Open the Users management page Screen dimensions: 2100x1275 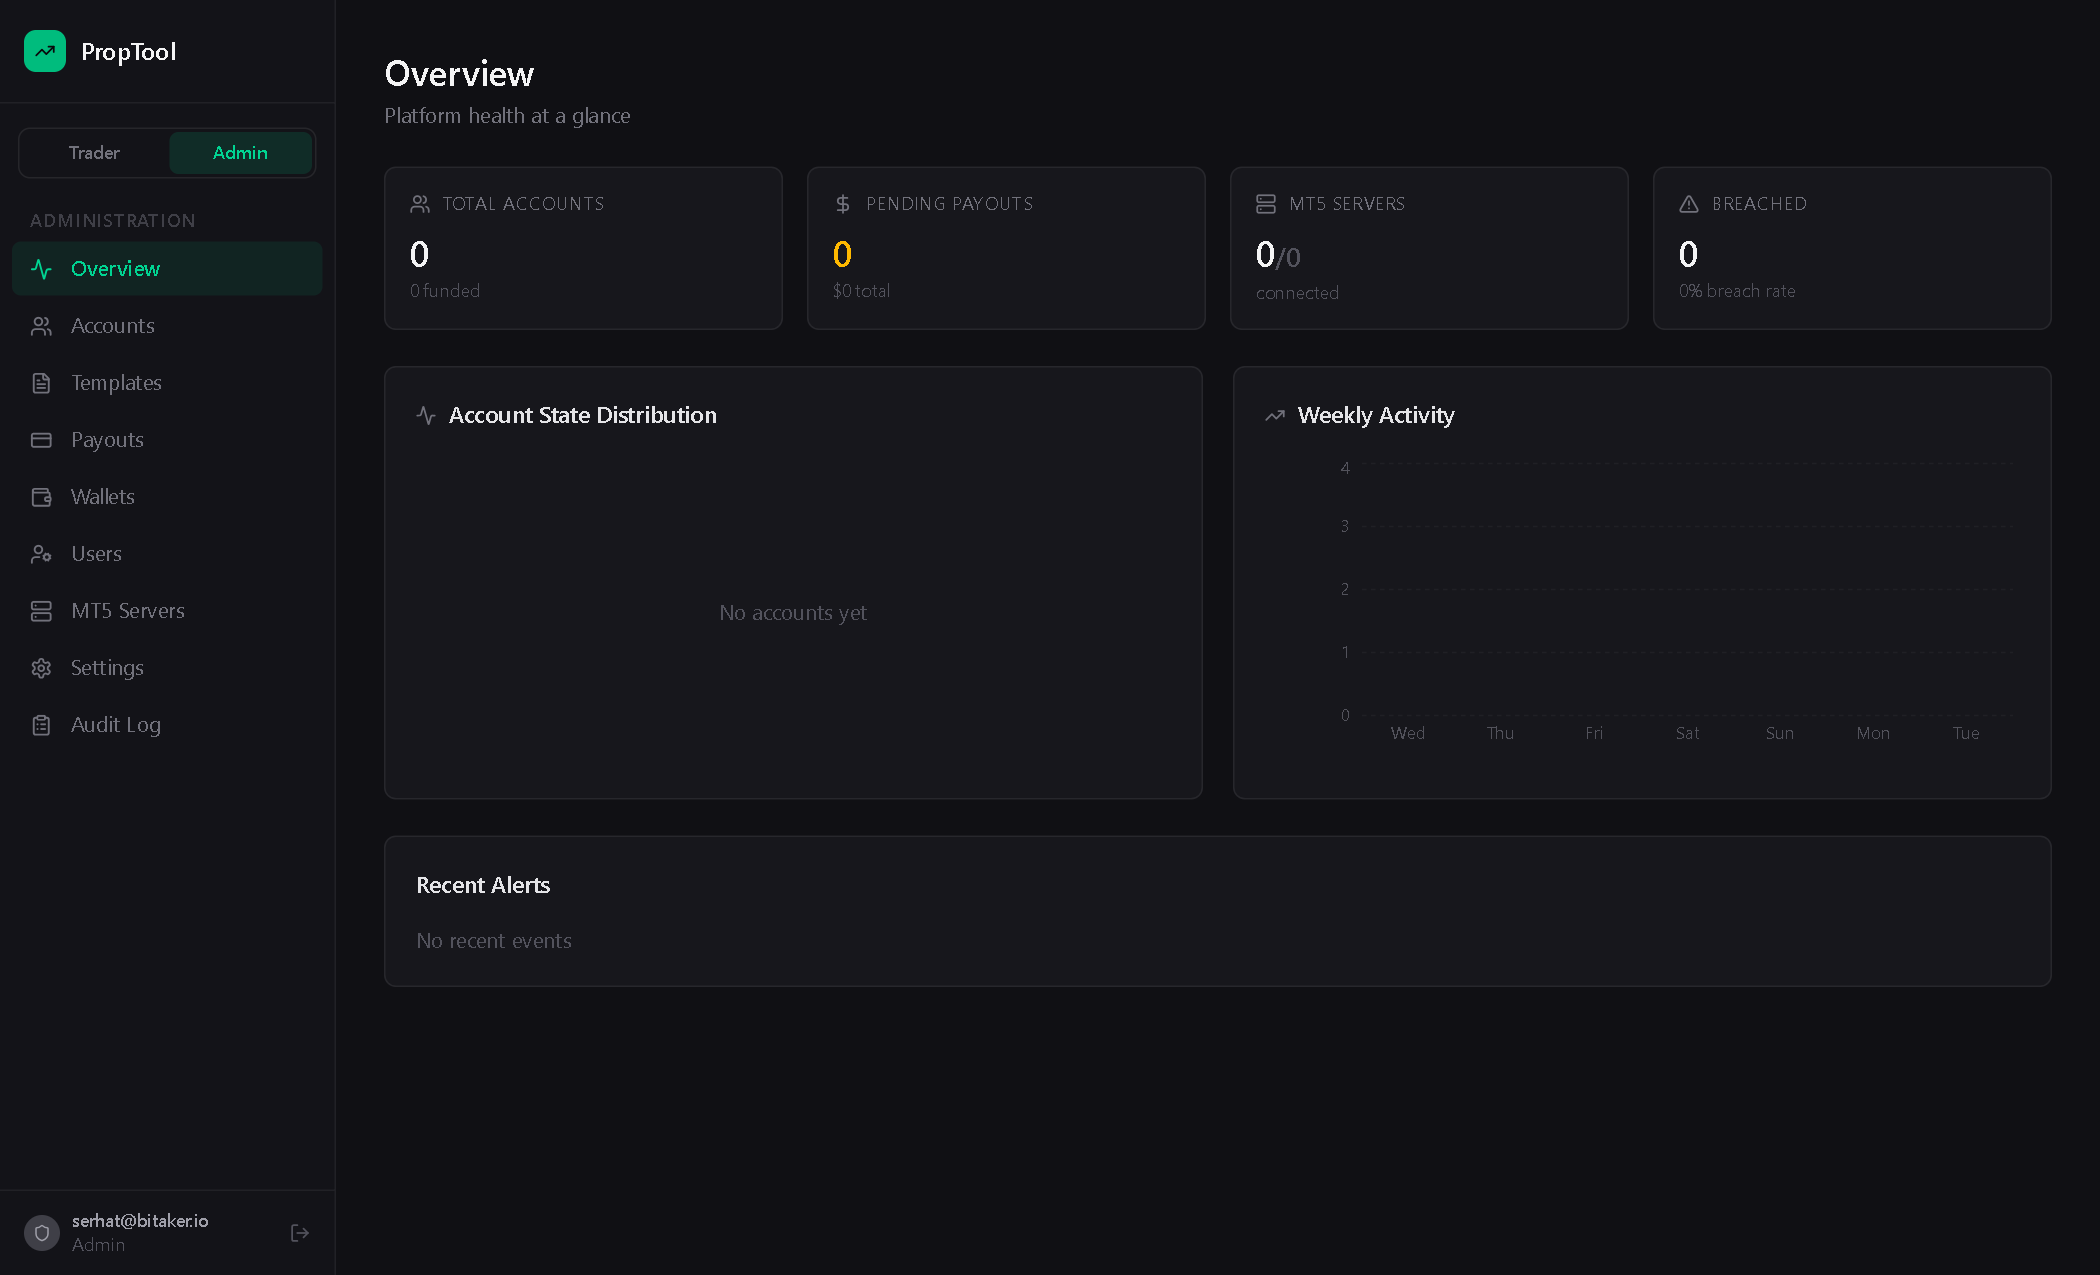pyautogui.click(x=167, y=554)
